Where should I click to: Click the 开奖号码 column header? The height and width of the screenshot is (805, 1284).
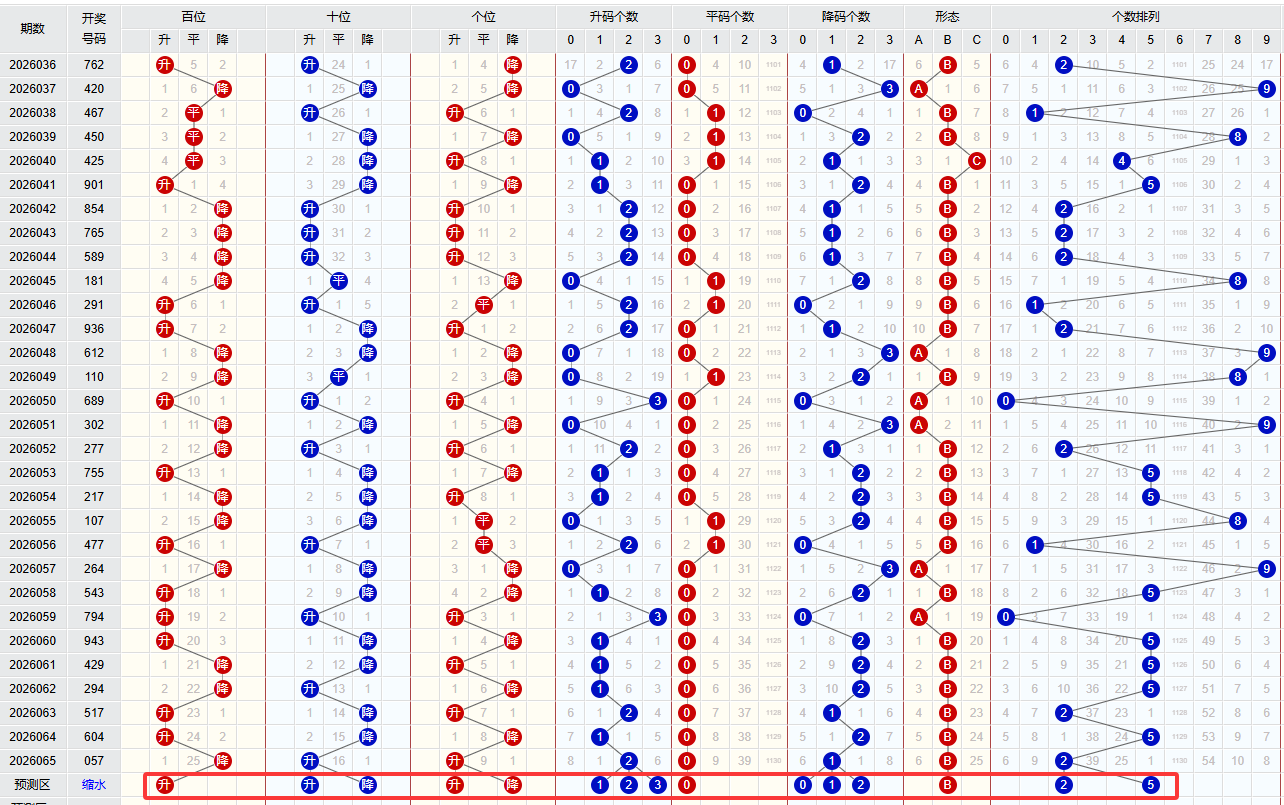point(93,29)
